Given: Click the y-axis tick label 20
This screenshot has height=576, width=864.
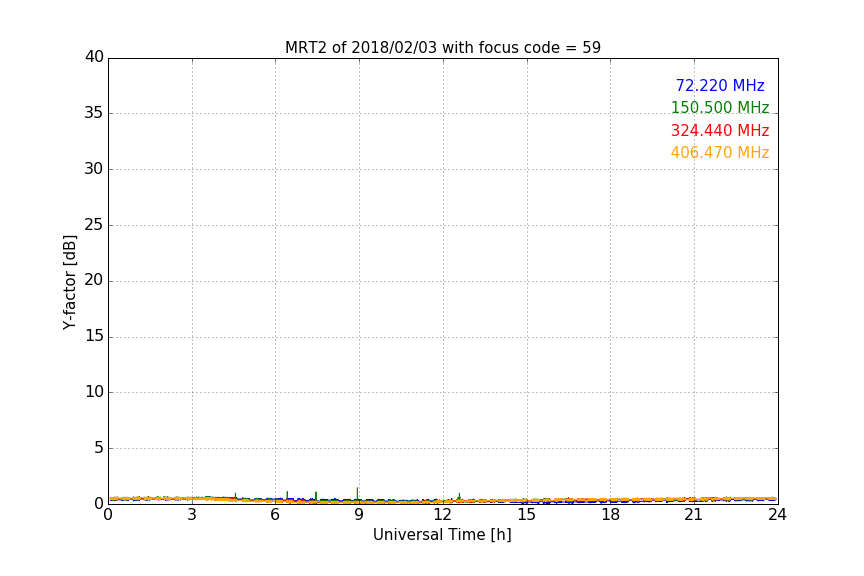Looking at the screenshot, I should 94,280.
